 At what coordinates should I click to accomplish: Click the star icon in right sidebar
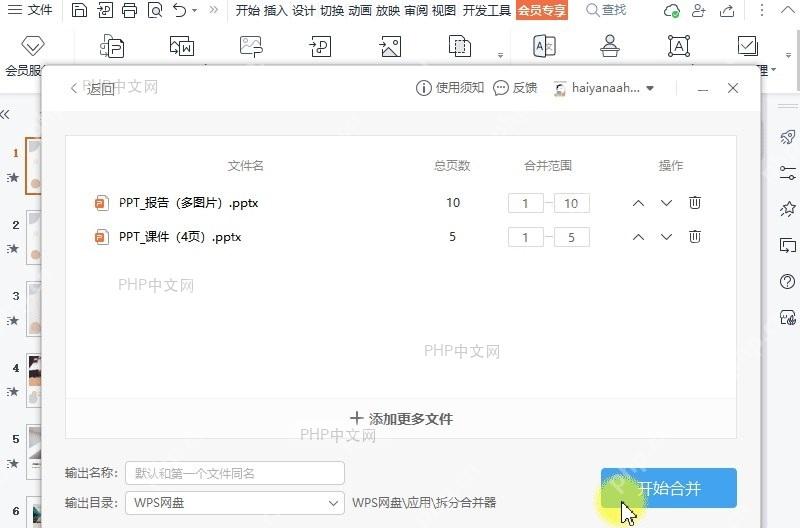(788, 209)
